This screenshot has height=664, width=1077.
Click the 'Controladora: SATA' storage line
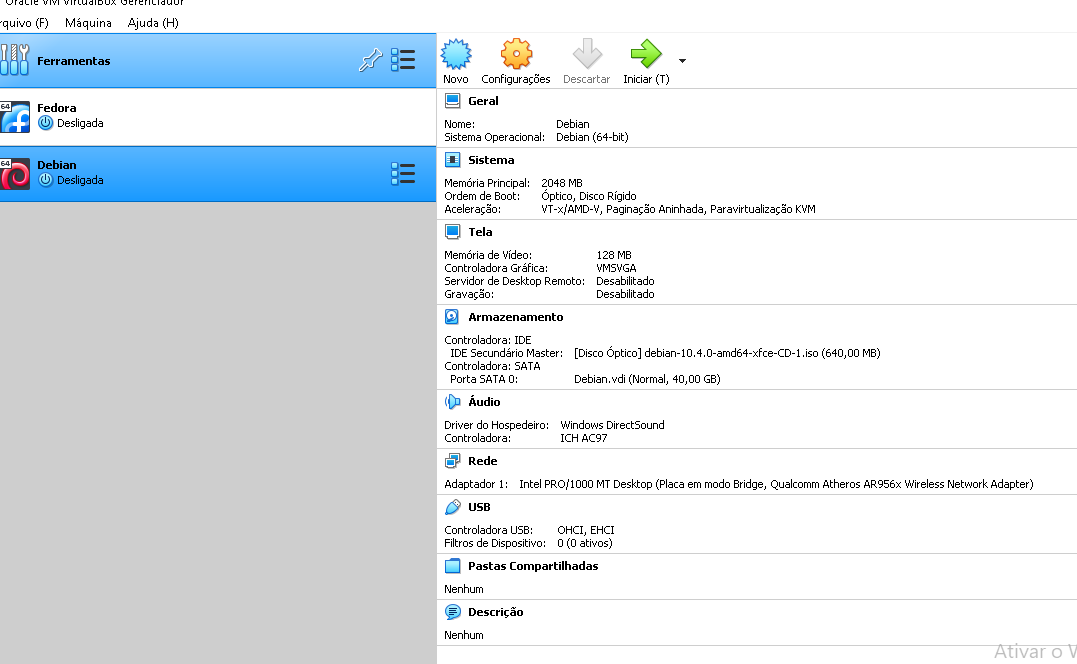pyautogui.click(x=492, y=366)
